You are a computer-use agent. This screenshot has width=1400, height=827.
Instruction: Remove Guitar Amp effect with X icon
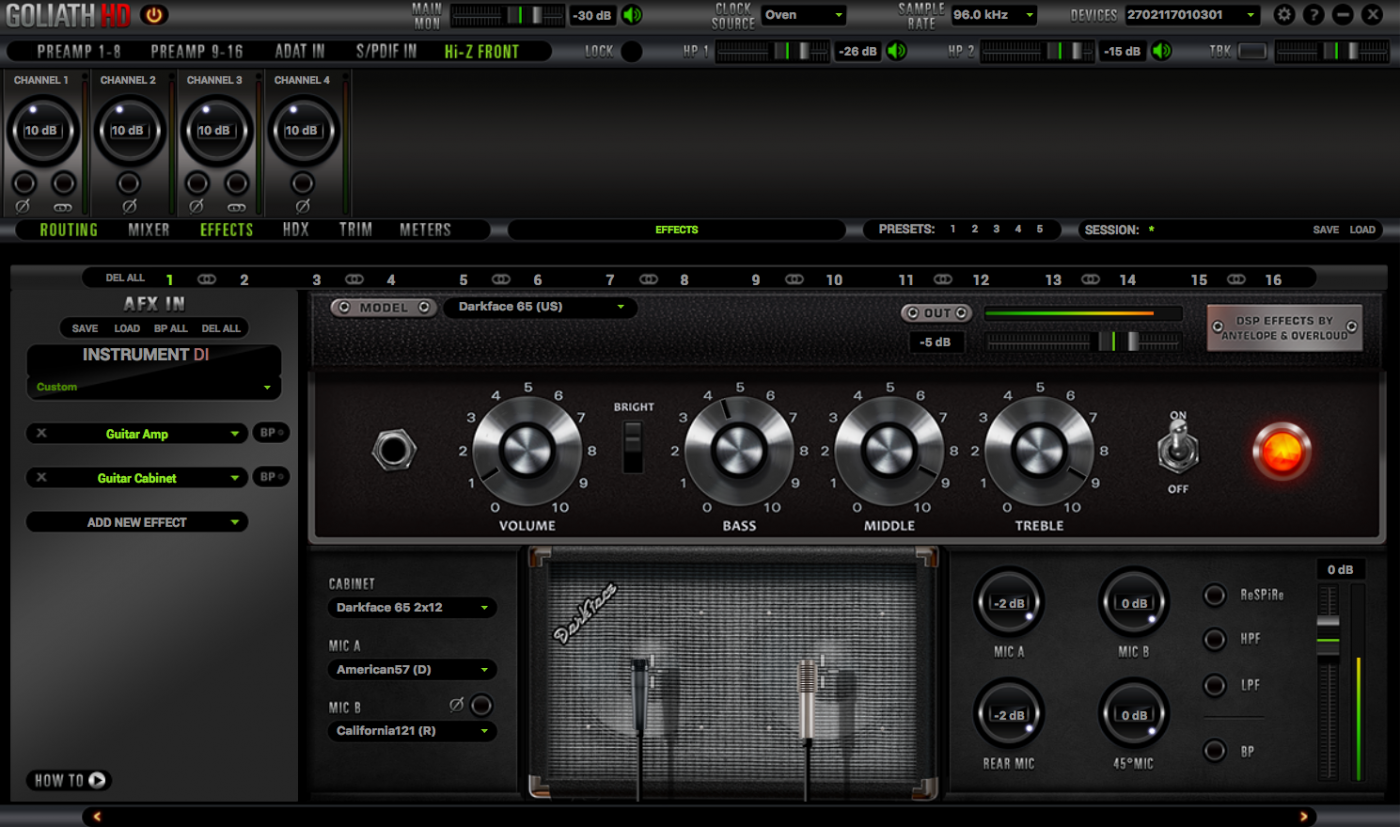pyautogui.click(x=41, y=434)
